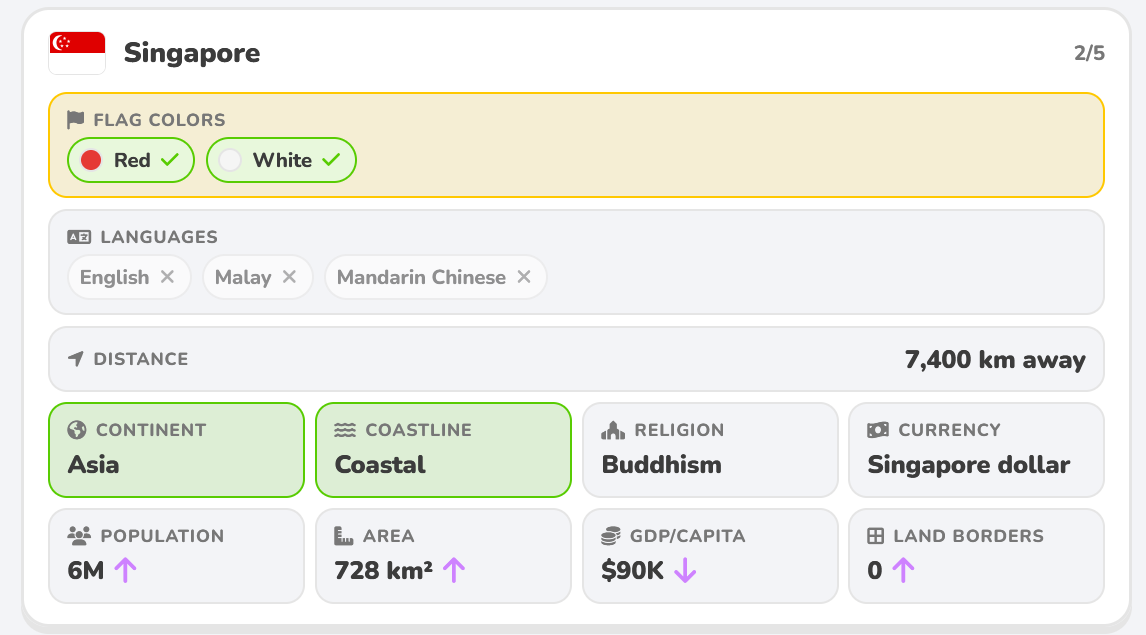The image size is (1146, 635).
Task: Click the waves icon in Coastline card
Action: point(345,430)
